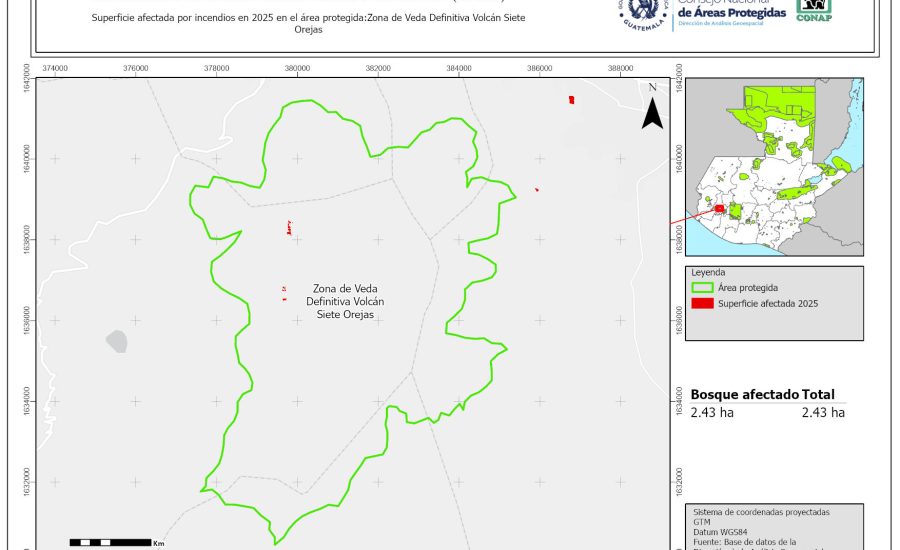Select the Leyenda heading
900x550 pixels.
tap(708, 271)
